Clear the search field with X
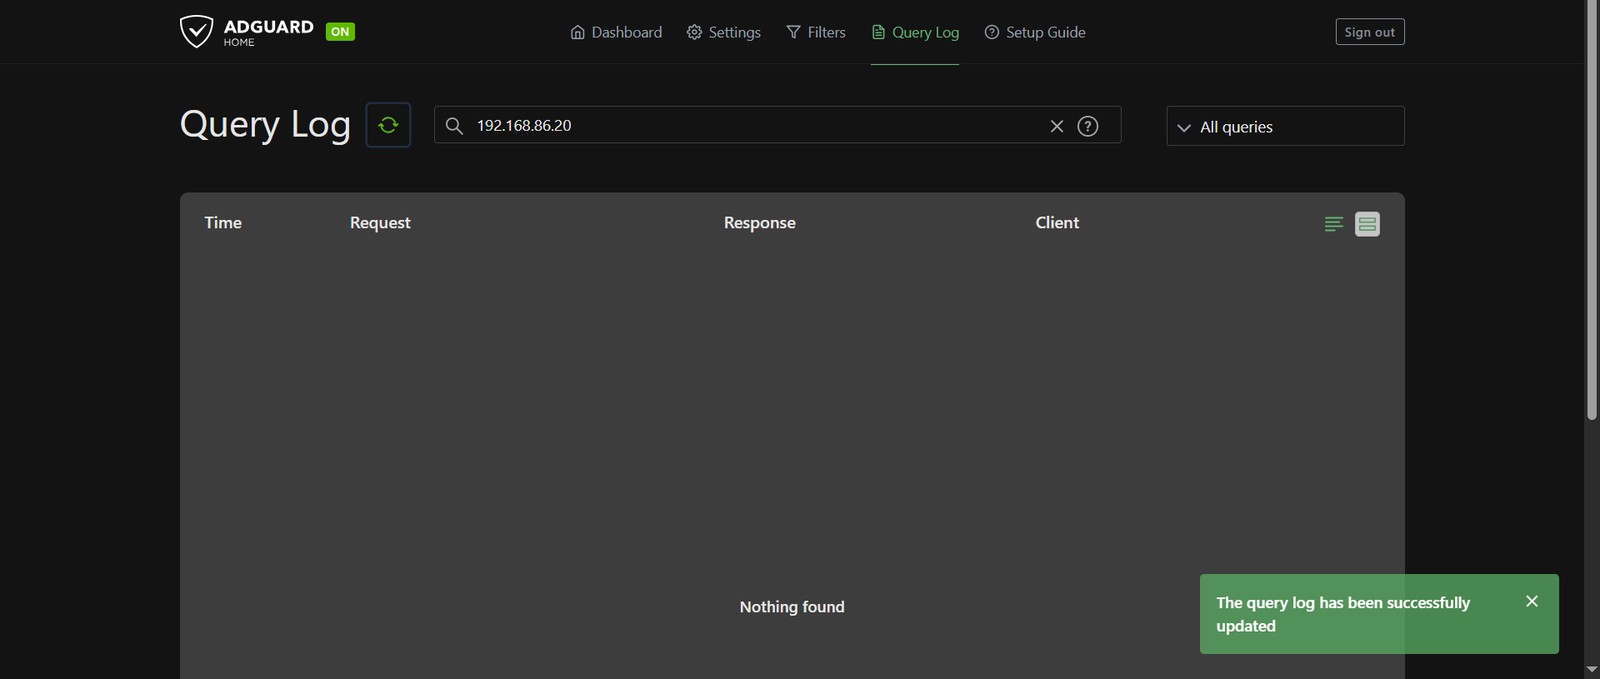This screenshot has width=1600, height=679. click(1057, 126)
